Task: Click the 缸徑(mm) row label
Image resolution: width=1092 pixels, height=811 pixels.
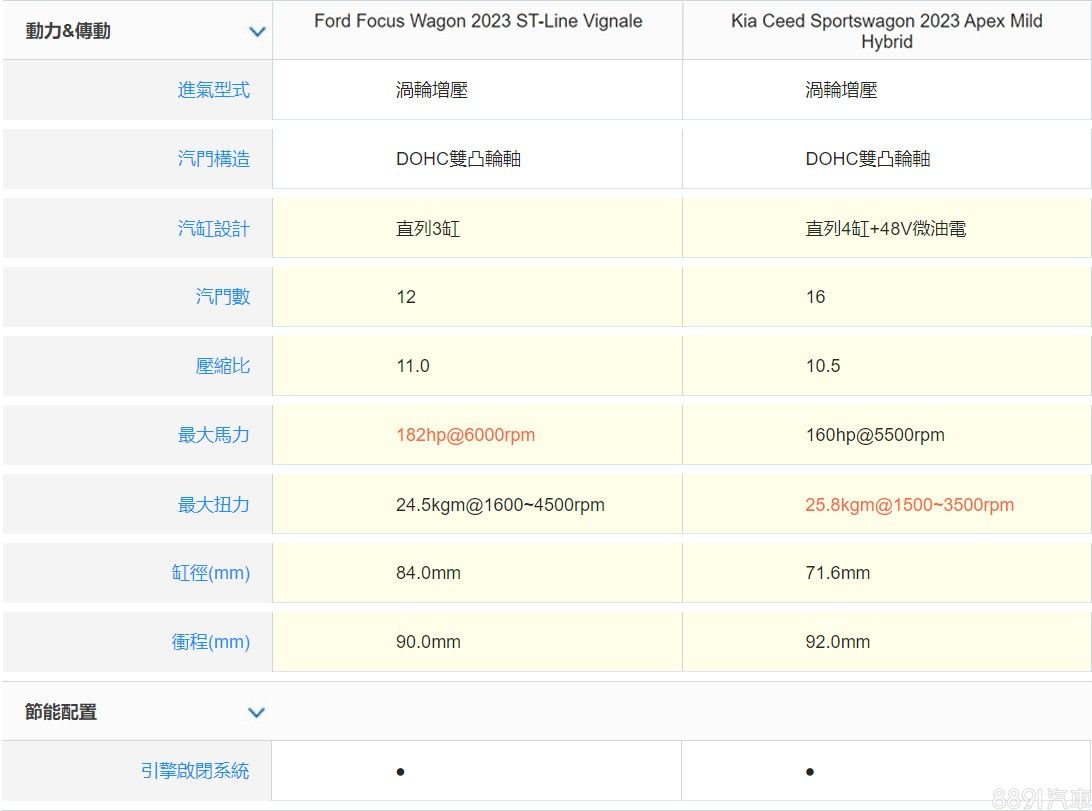Action: click(210, 573)
